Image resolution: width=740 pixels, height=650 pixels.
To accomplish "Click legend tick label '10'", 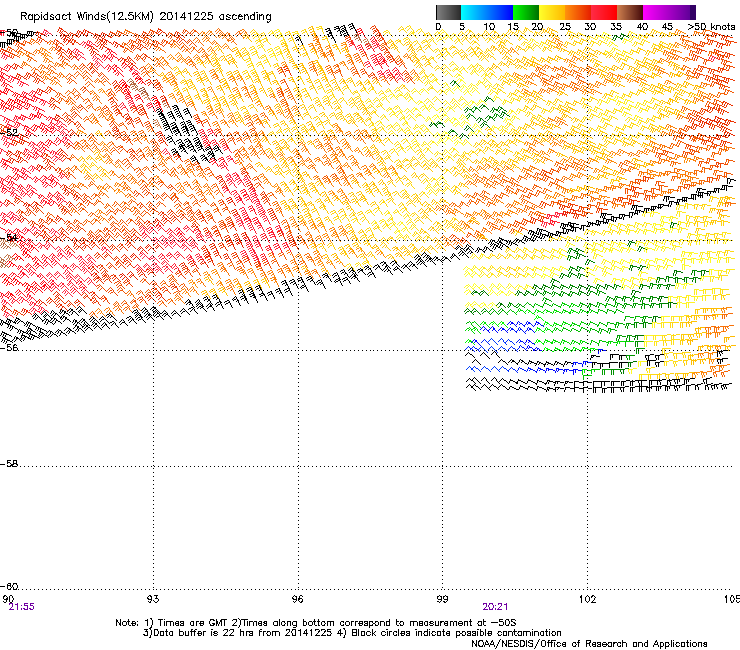I will (489, 27).
